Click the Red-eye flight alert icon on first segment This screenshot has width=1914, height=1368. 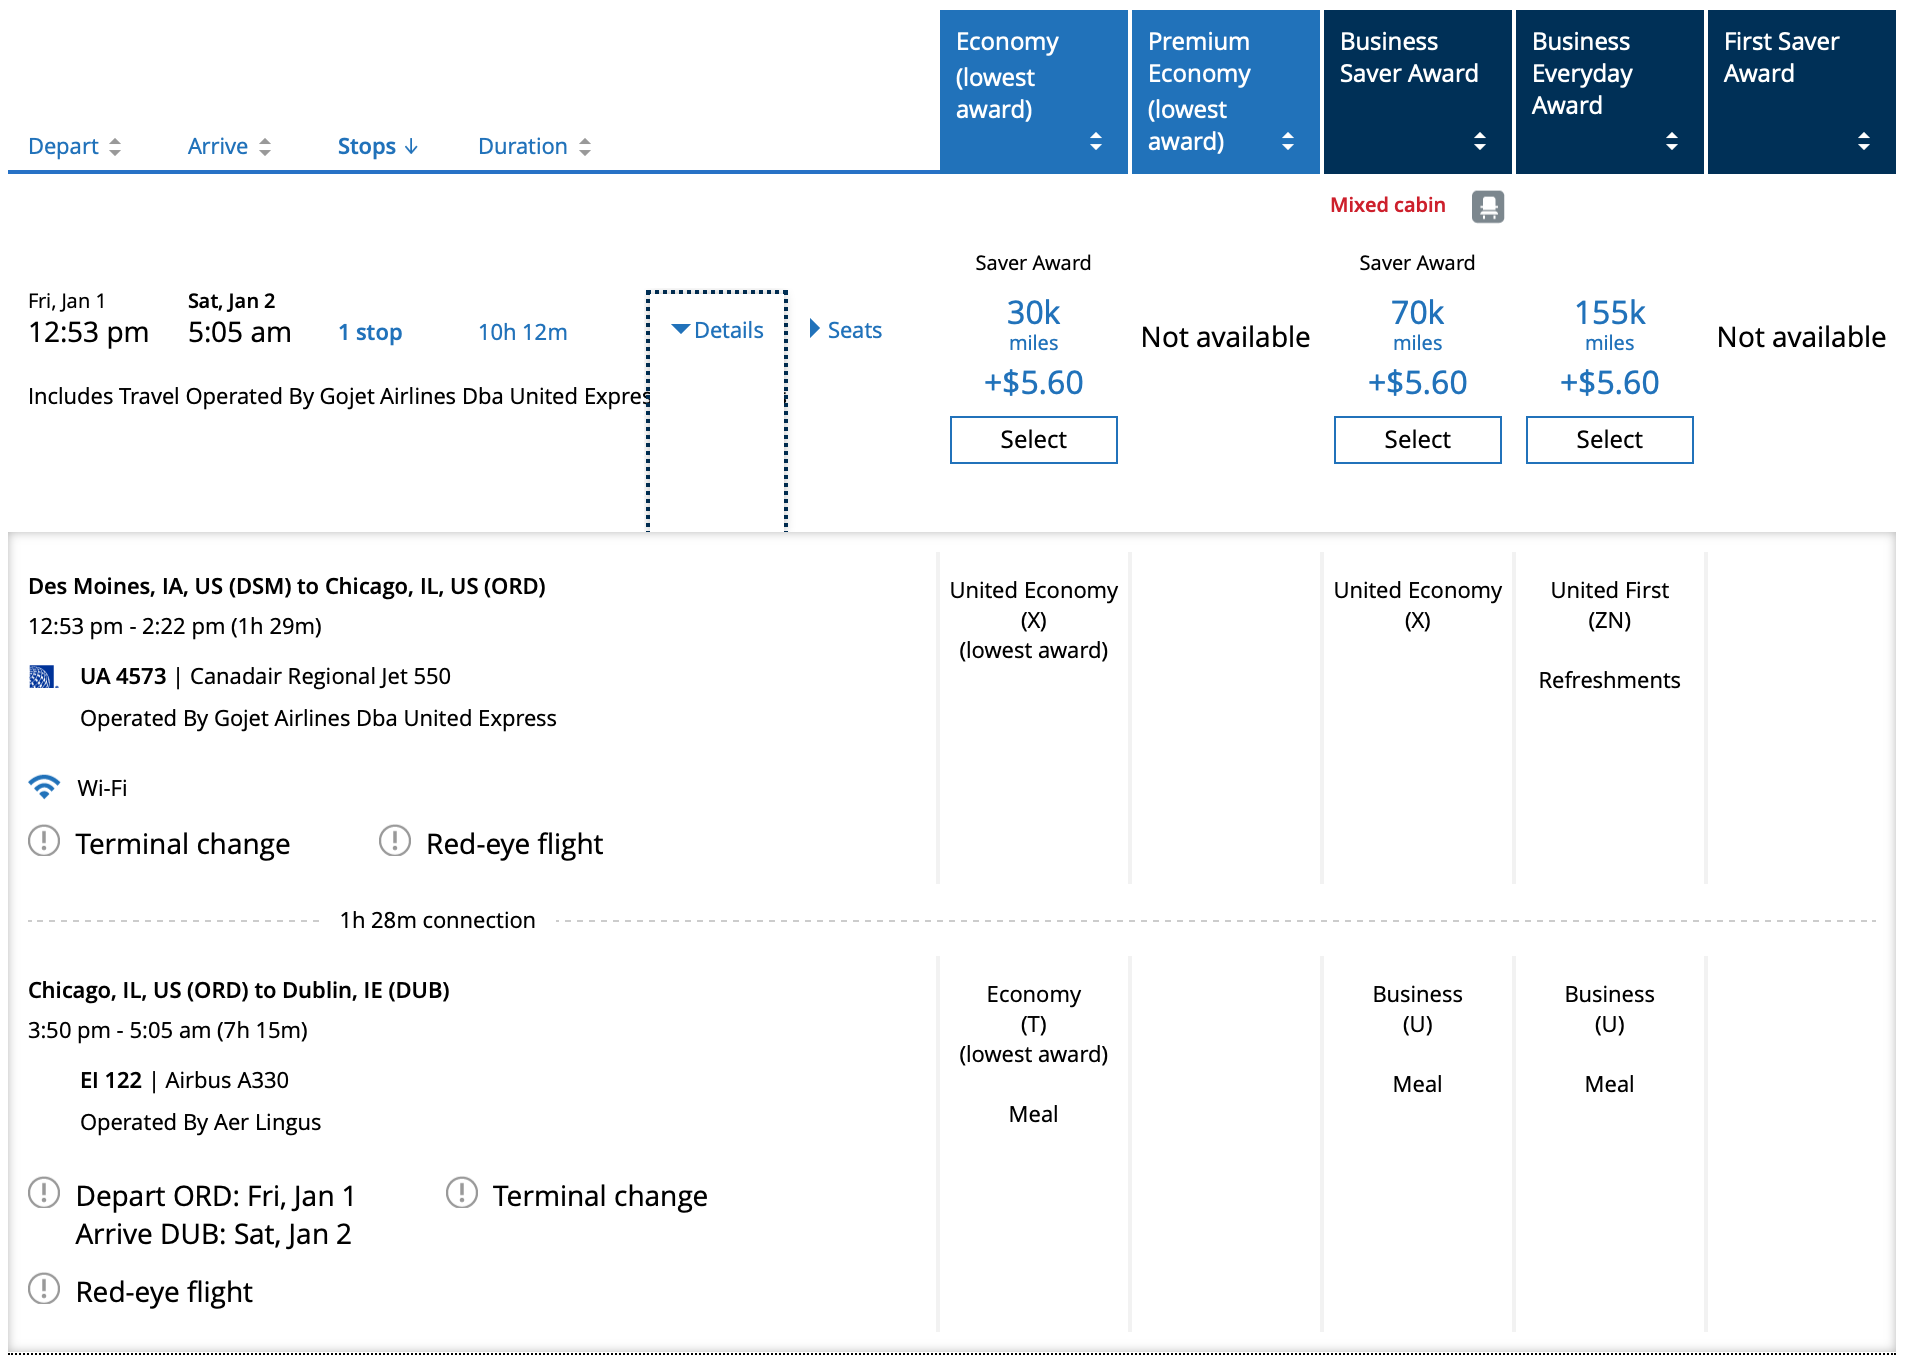[395, 842]
